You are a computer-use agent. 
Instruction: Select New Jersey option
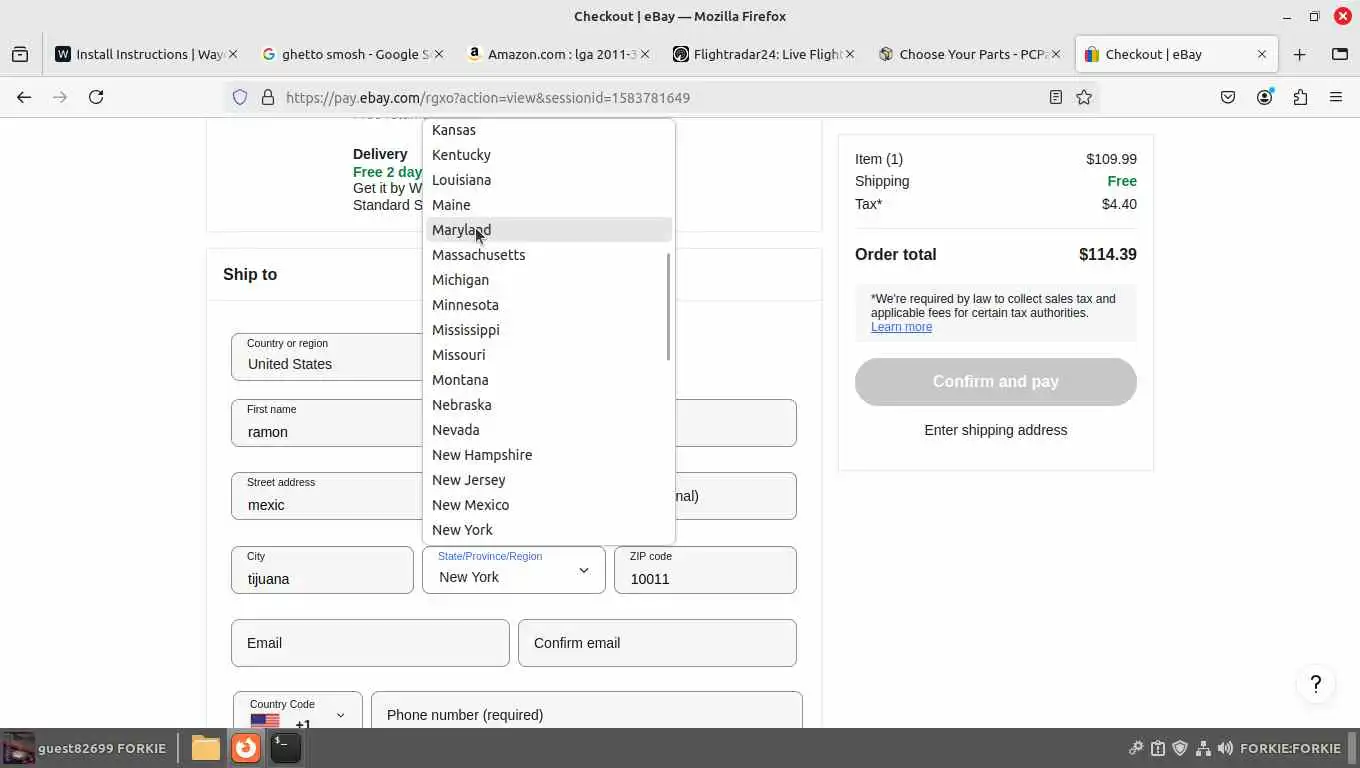549,480
